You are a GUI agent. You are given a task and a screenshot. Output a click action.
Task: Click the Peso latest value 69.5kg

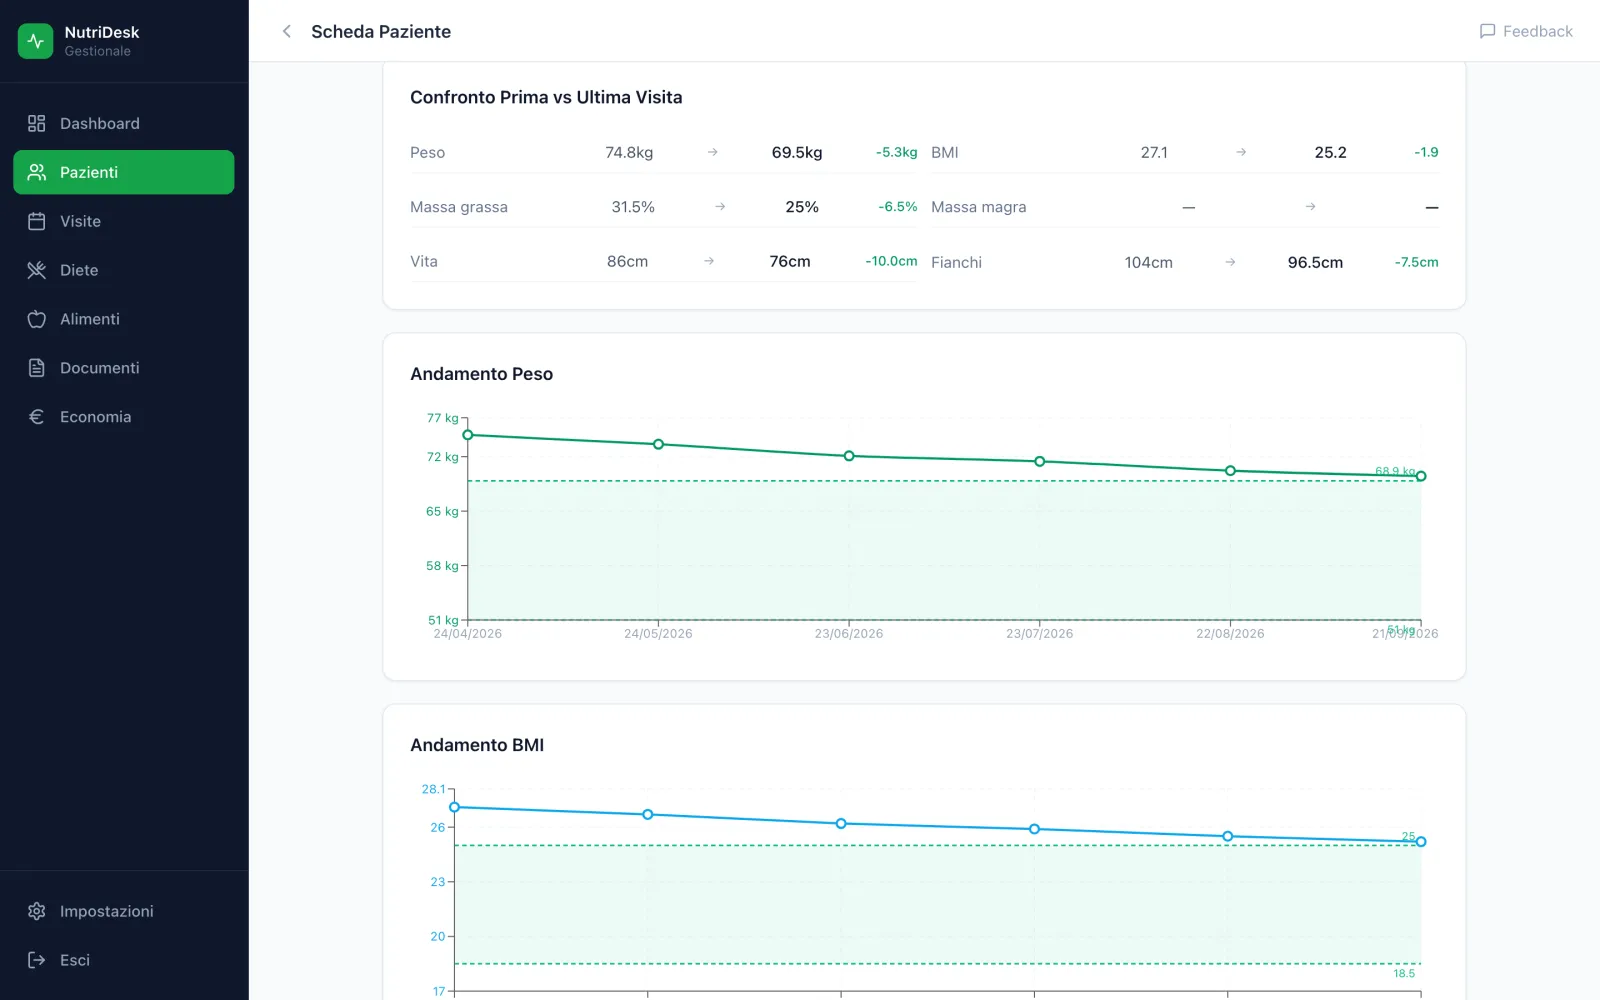tap(797, 152)
